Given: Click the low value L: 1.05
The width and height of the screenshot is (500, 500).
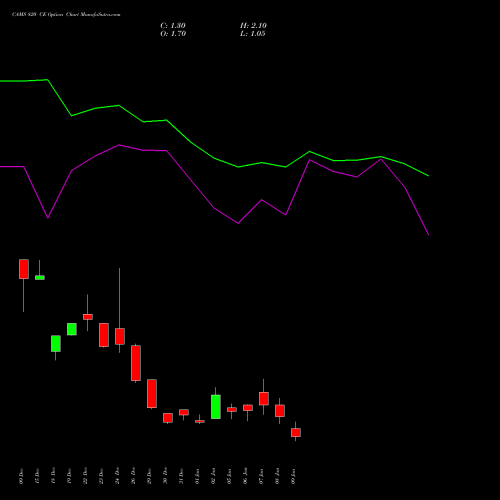Looking at the screenshot, I should [x=253, y=34].
